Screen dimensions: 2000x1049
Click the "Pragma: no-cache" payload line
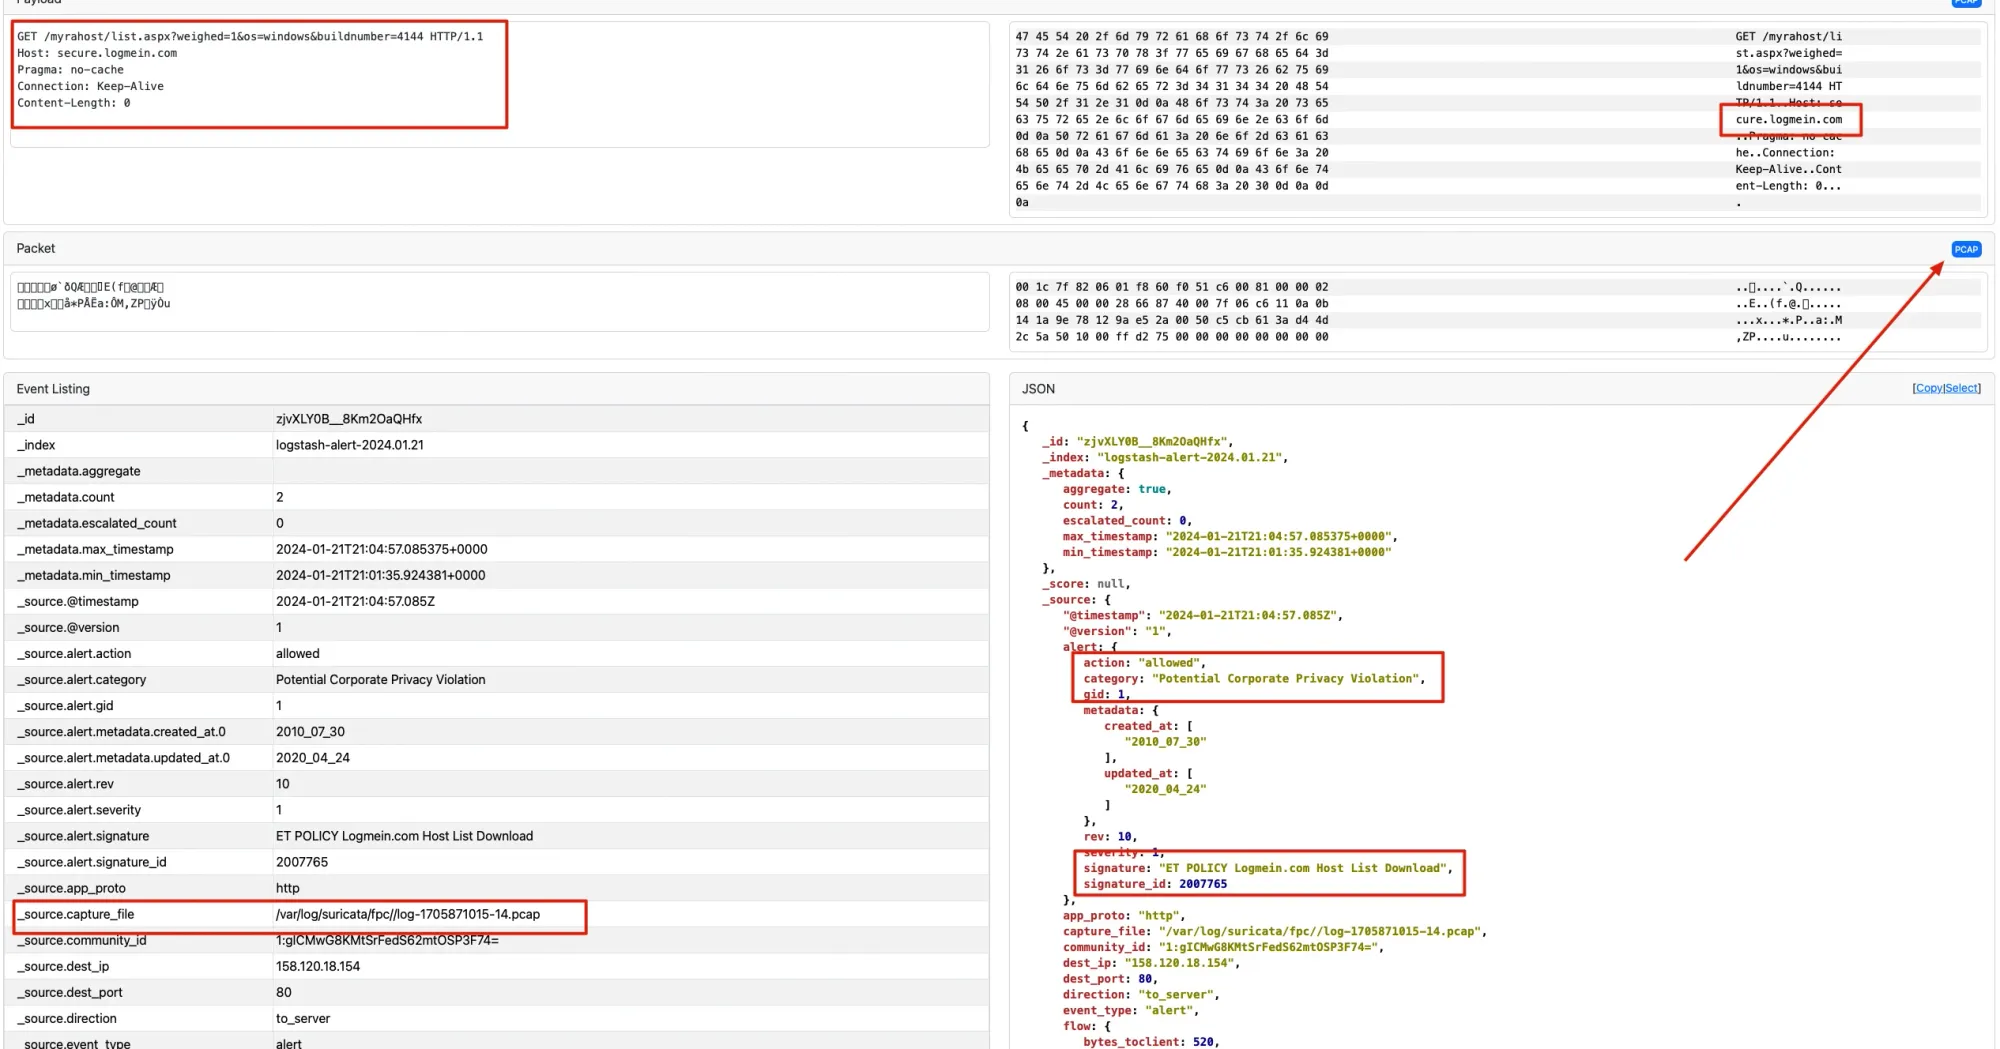click(70, 70)
